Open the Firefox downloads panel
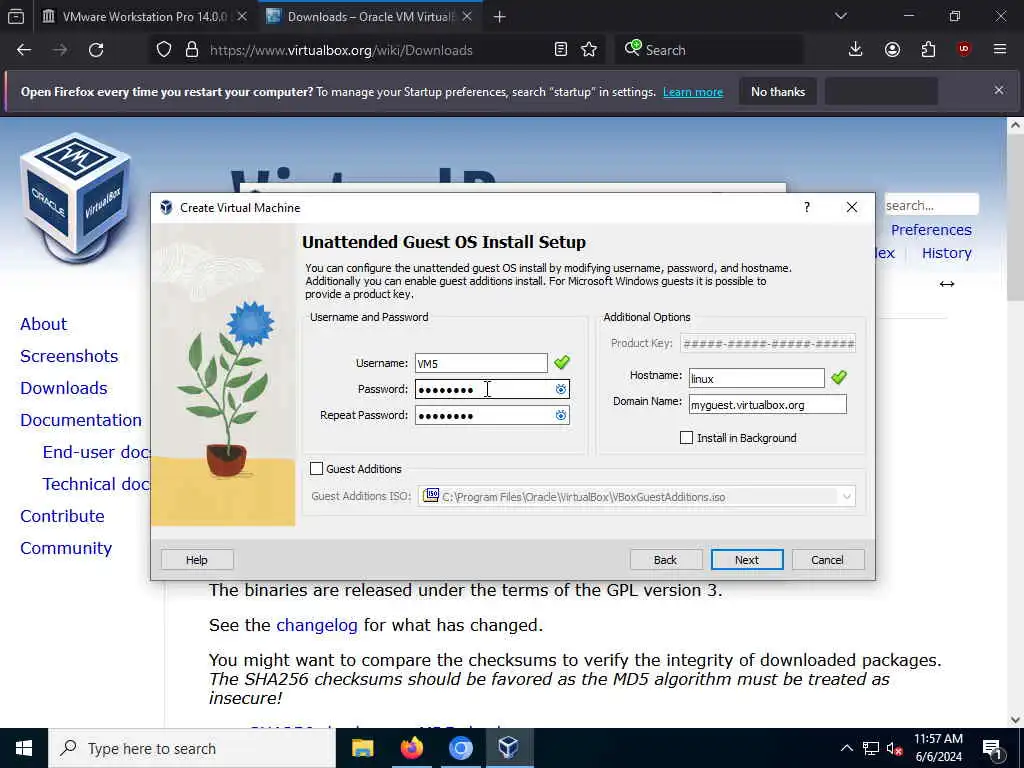Screen dimensions: 1024x768 coord(856,50)
